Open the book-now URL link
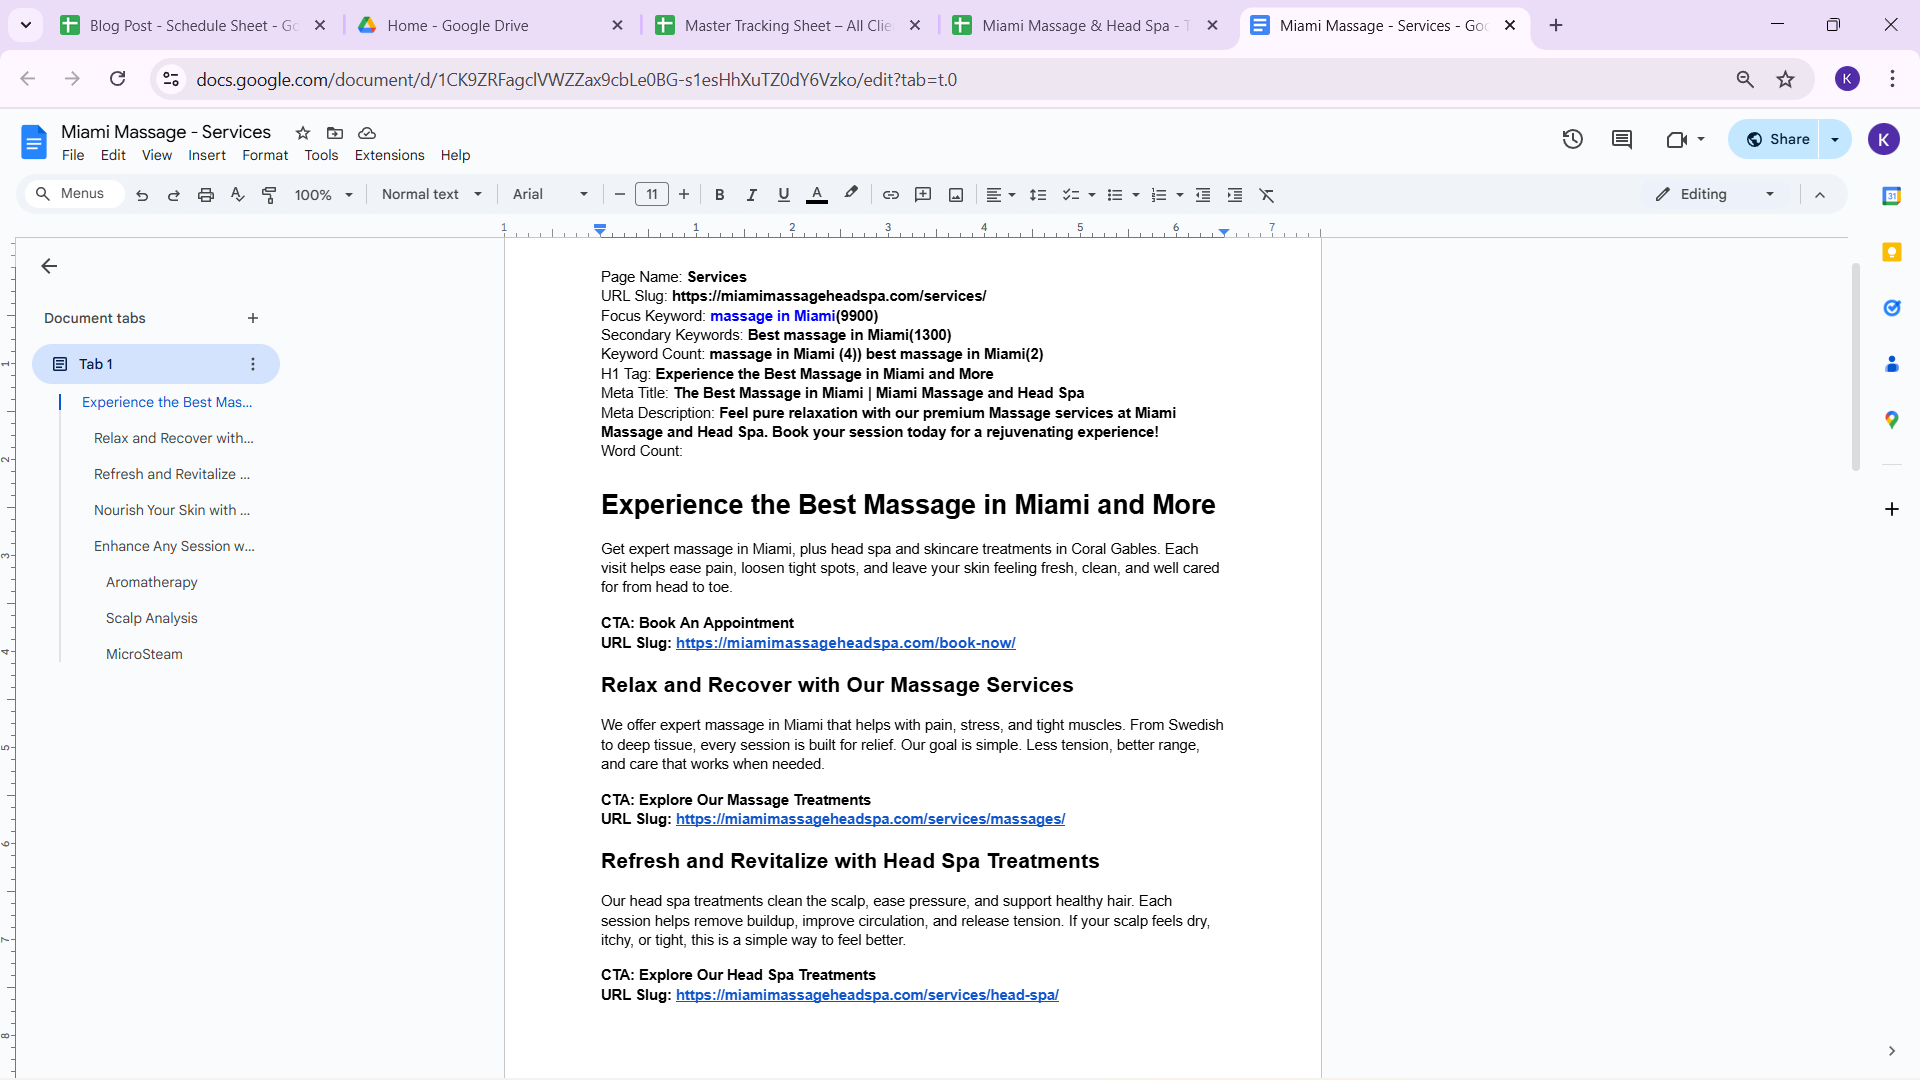The width and height of the screenshot is (1920, 1080). point(845,643)
